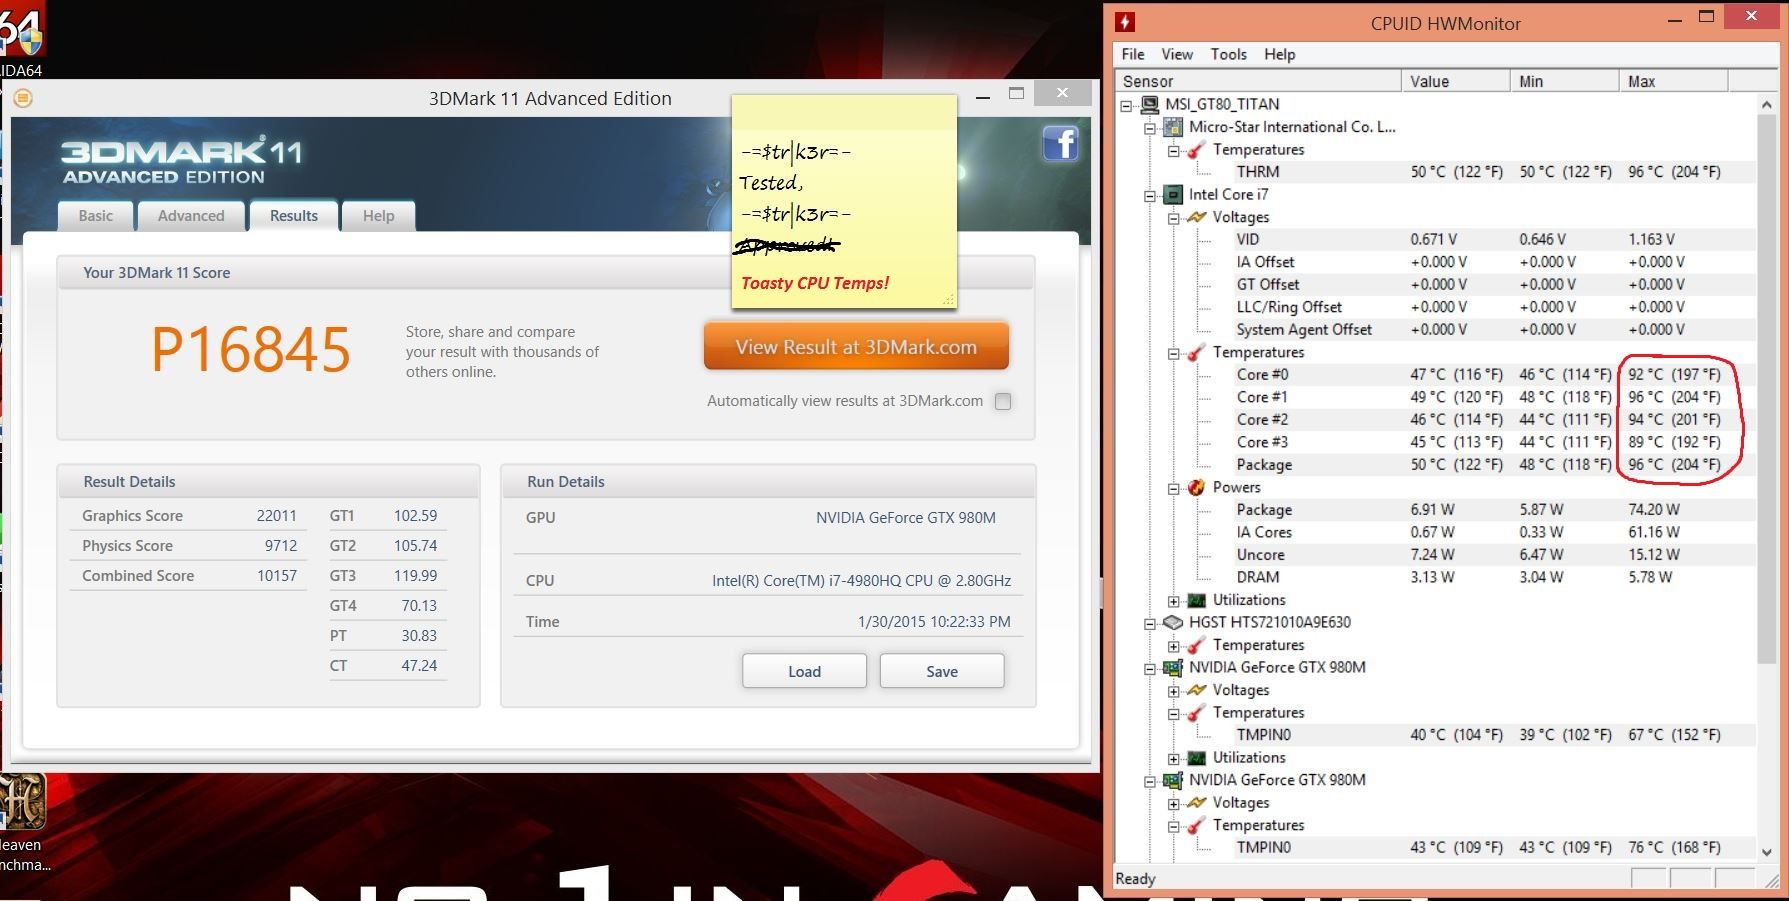Click the HWMonitor scroll down arrow
Viewport: 1789px width, 901px height.
1766,852
